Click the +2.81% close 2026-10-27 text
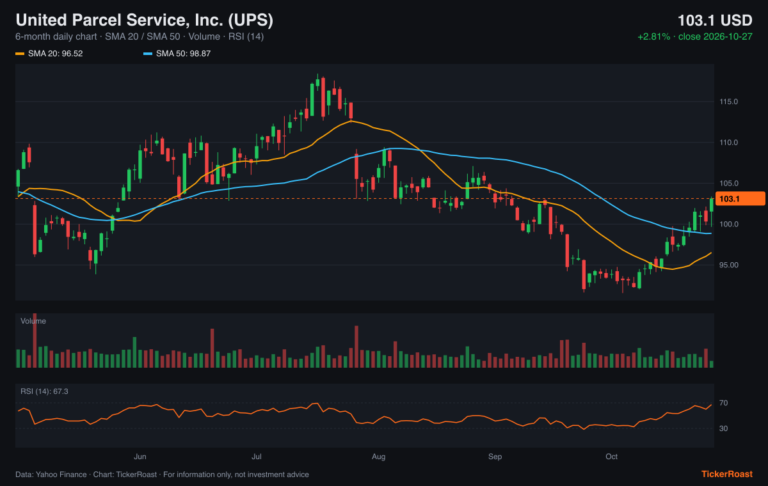Viewport: 768px width, 486px height. 695,37
